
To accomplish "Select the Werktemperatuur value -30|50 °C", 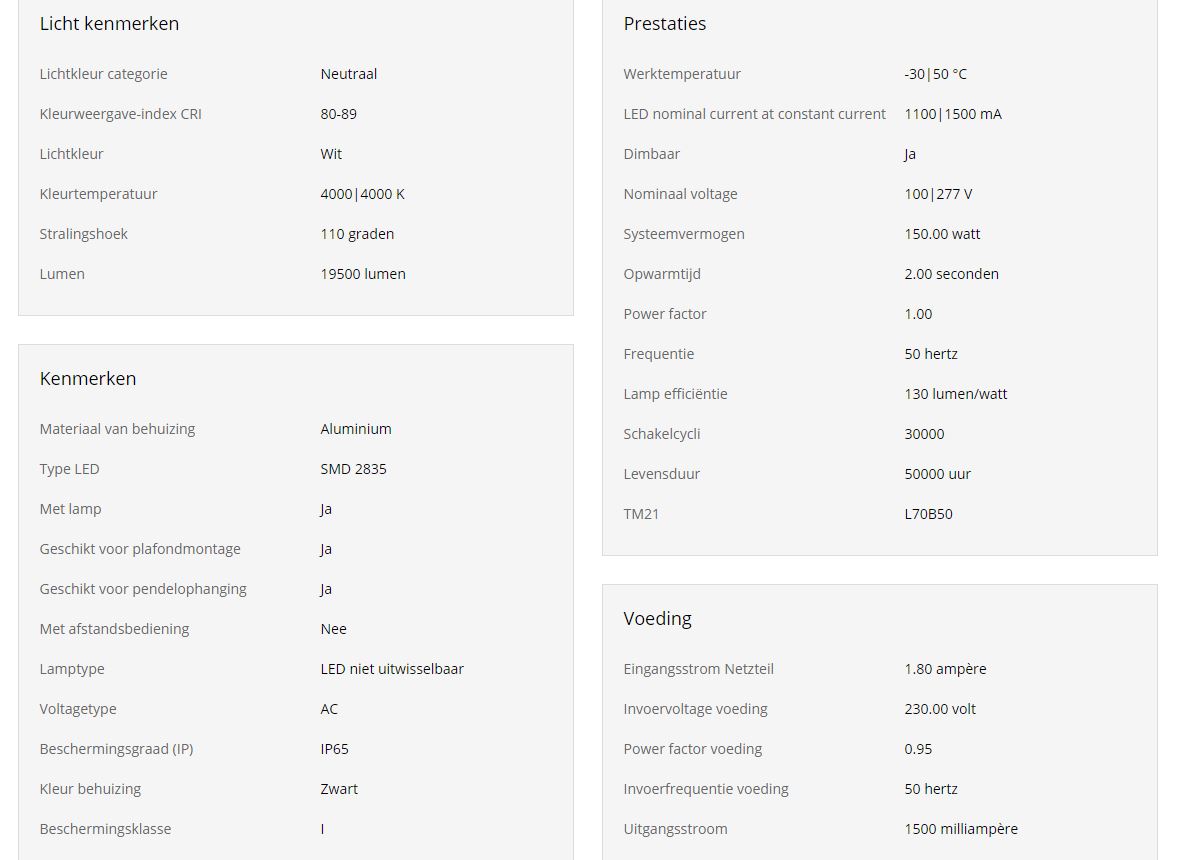I will coord(935,74).
